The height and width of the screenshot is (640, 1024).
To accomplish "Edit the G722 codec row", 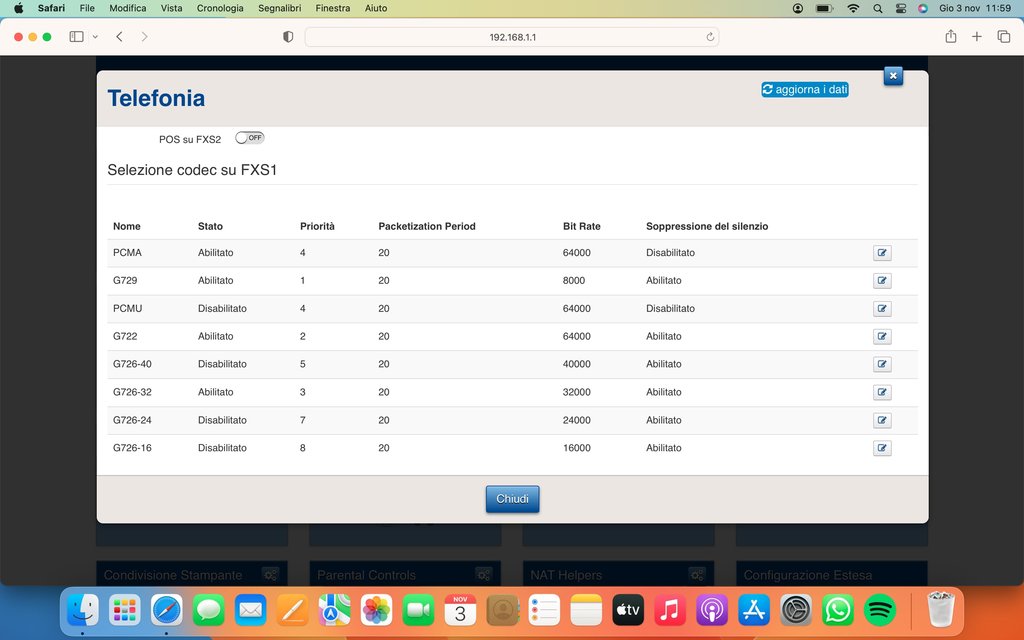I will [882, 337].
